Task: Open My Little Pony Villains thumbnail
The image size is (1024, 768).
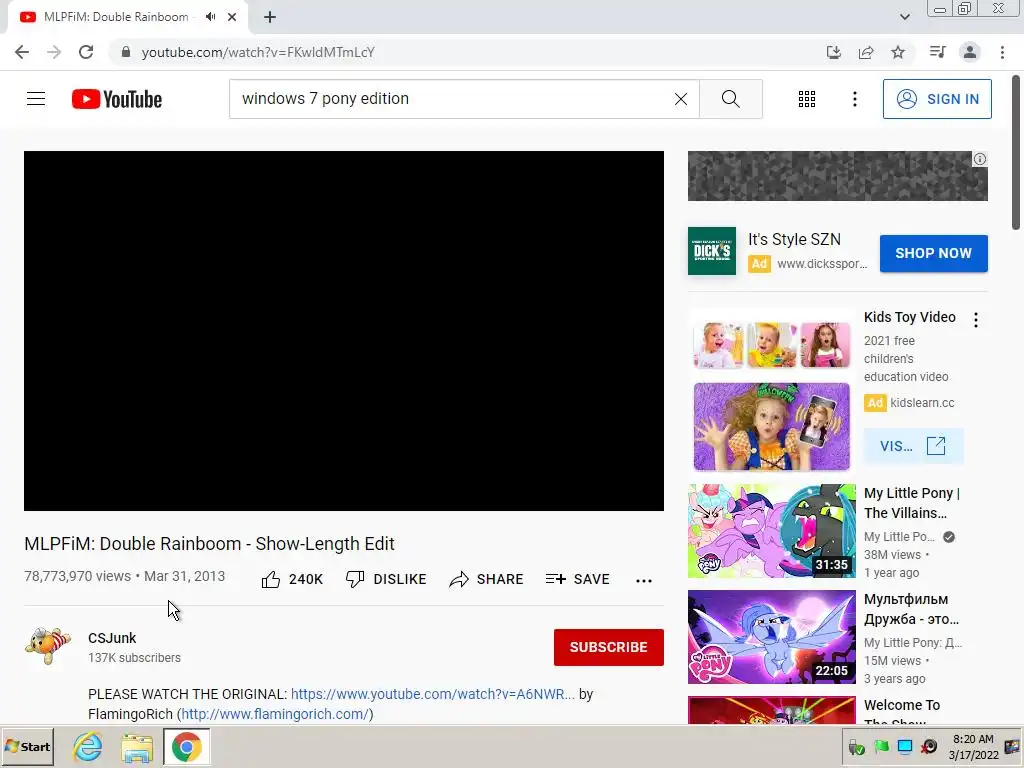Action: 771,531
